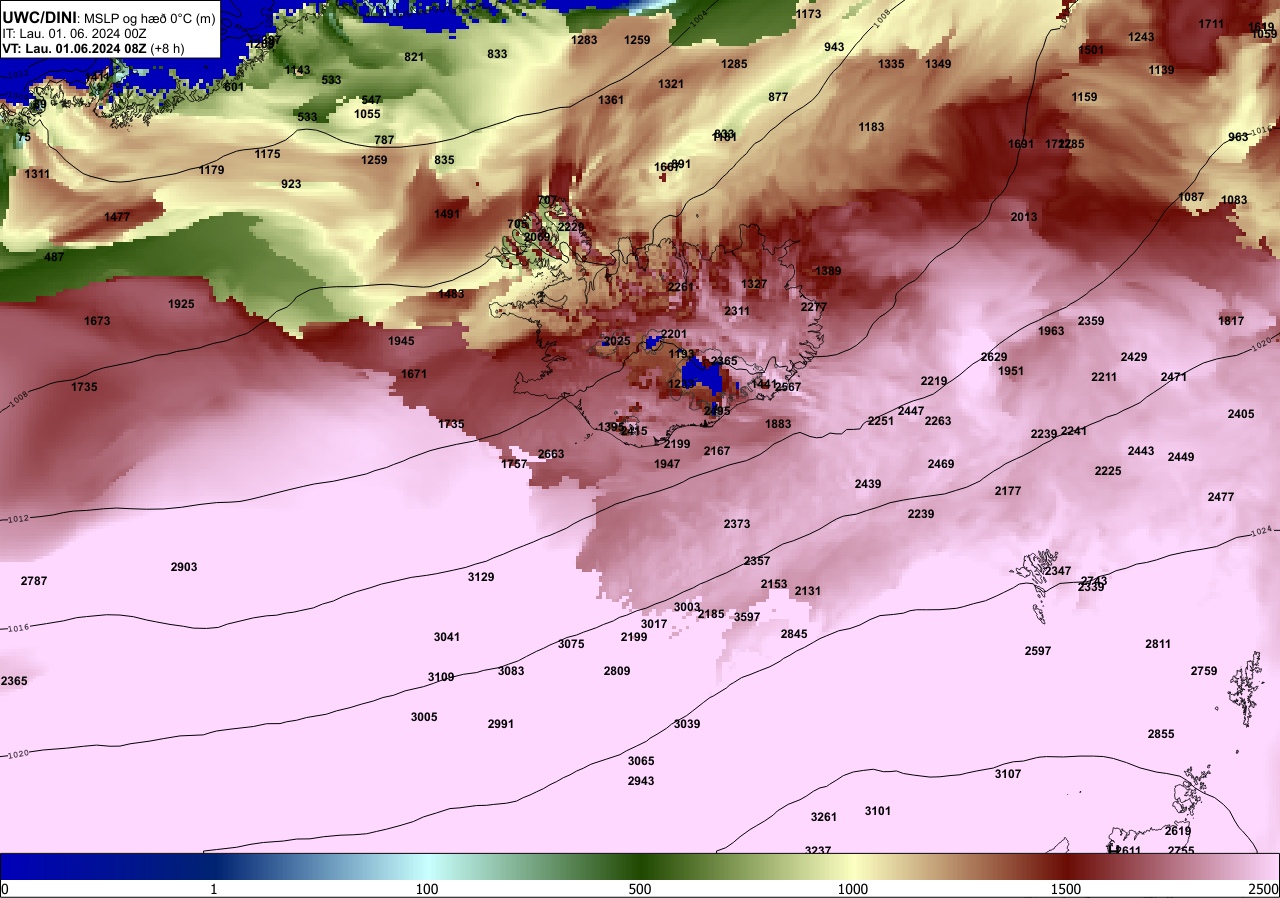
Task: Click the UWC/DINI title text
Action: click(x=39, y=17)
